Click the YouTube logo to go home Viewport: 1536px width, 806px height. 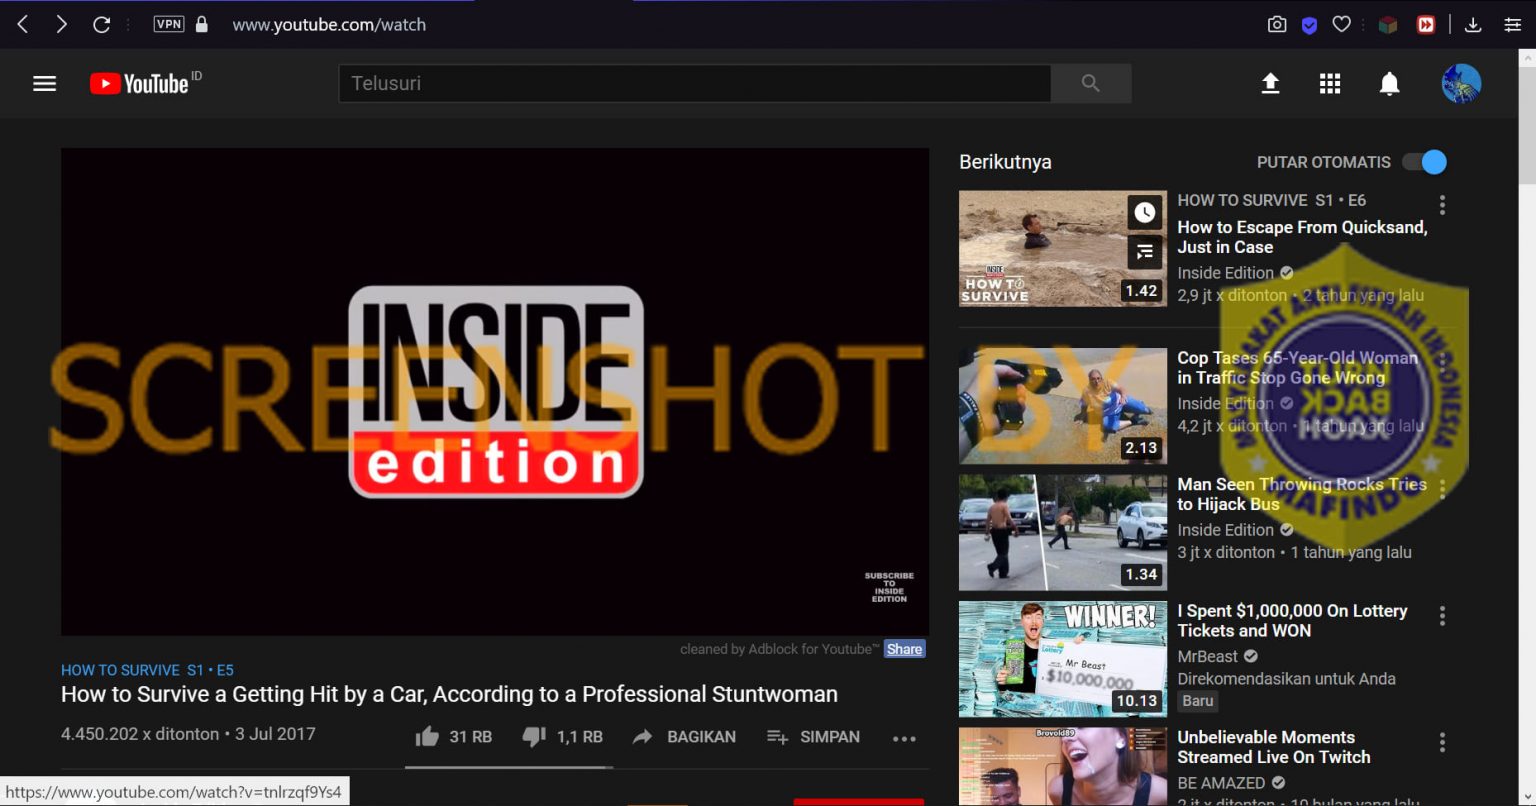click(139, 84)
